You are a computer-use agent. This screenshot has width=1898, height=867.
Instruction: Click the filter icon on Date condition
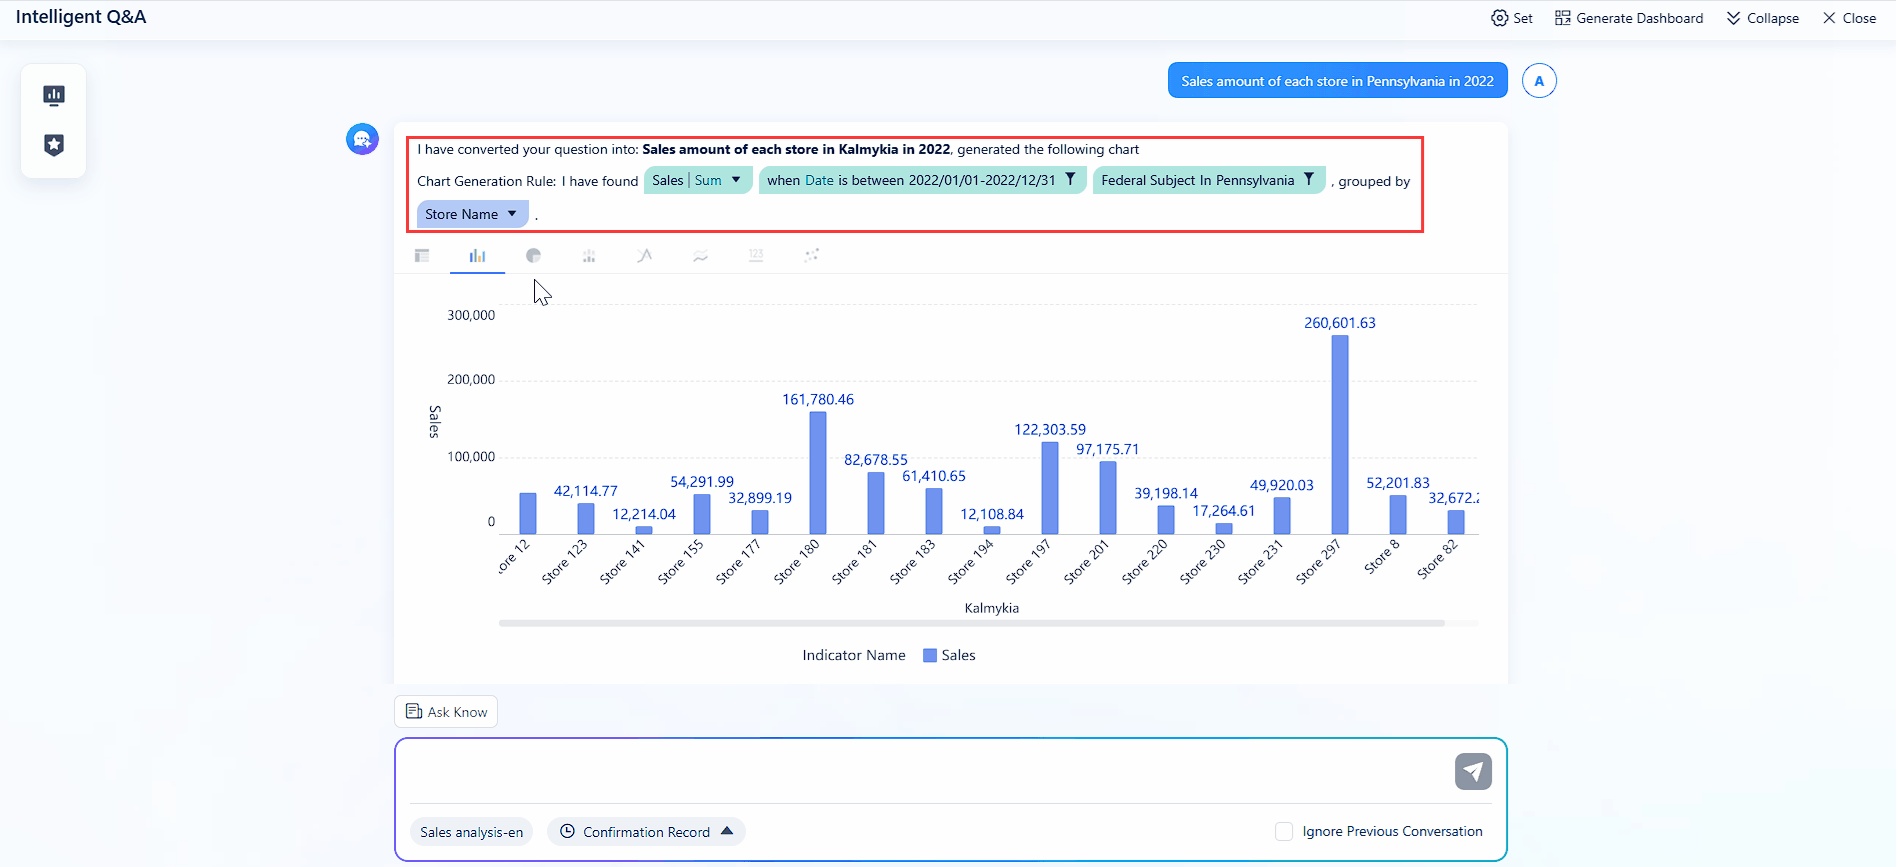(x=1070, y=180)
